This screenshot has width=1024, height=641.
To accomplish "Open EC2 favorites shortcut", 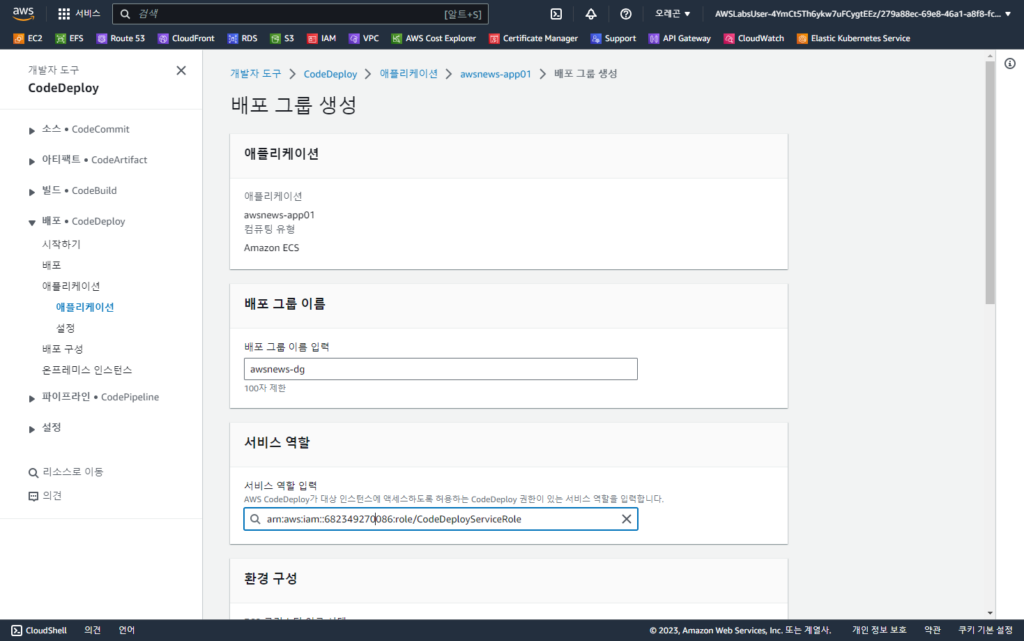I will (x=28, y=39).
